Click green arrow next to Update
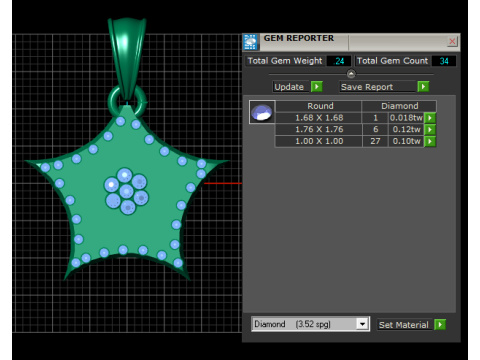 point(317,87)
